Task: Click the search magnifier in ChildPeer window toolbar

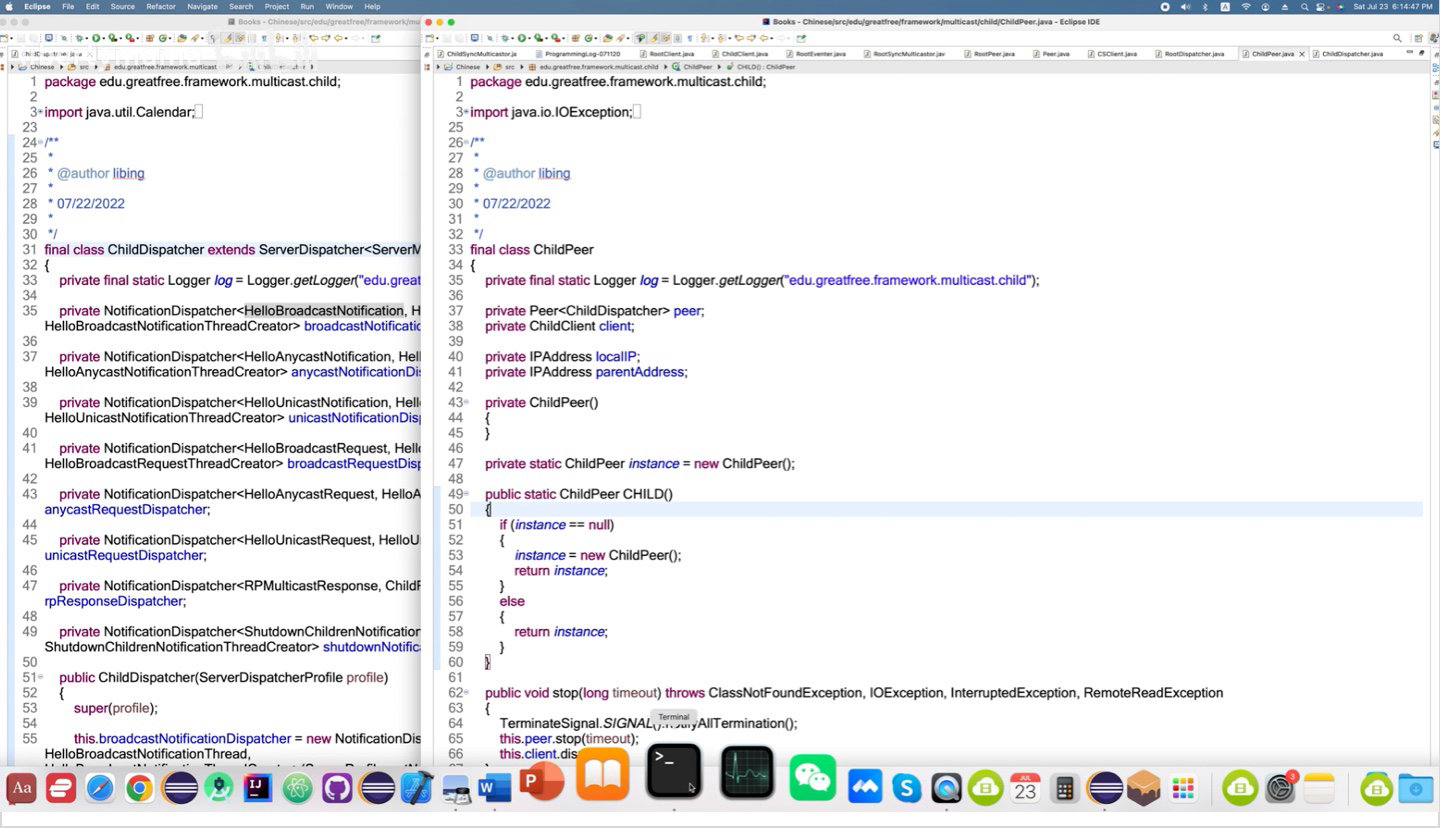Action: 1397,38
